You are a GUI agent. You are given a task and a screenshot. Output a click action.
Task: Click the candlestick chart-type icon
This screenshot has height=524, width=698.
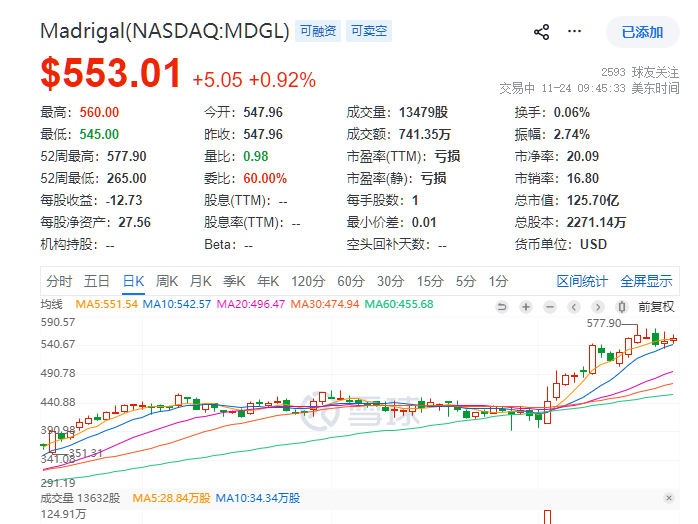click(621, 307)
